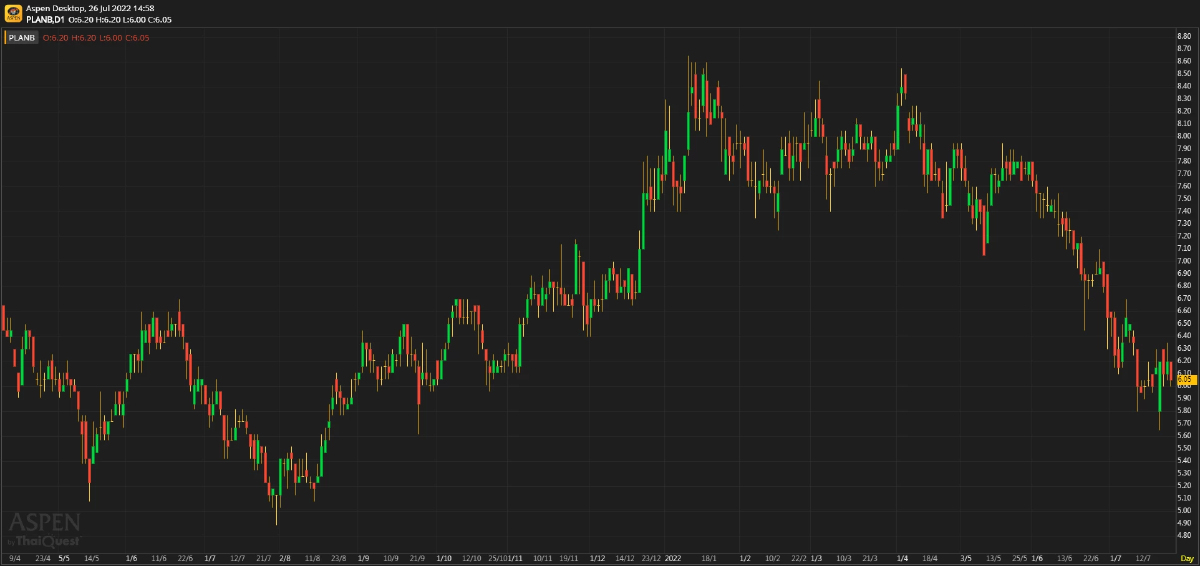
Task: Click the Aspen Desktop date and time header text
Action: [88, 8]
